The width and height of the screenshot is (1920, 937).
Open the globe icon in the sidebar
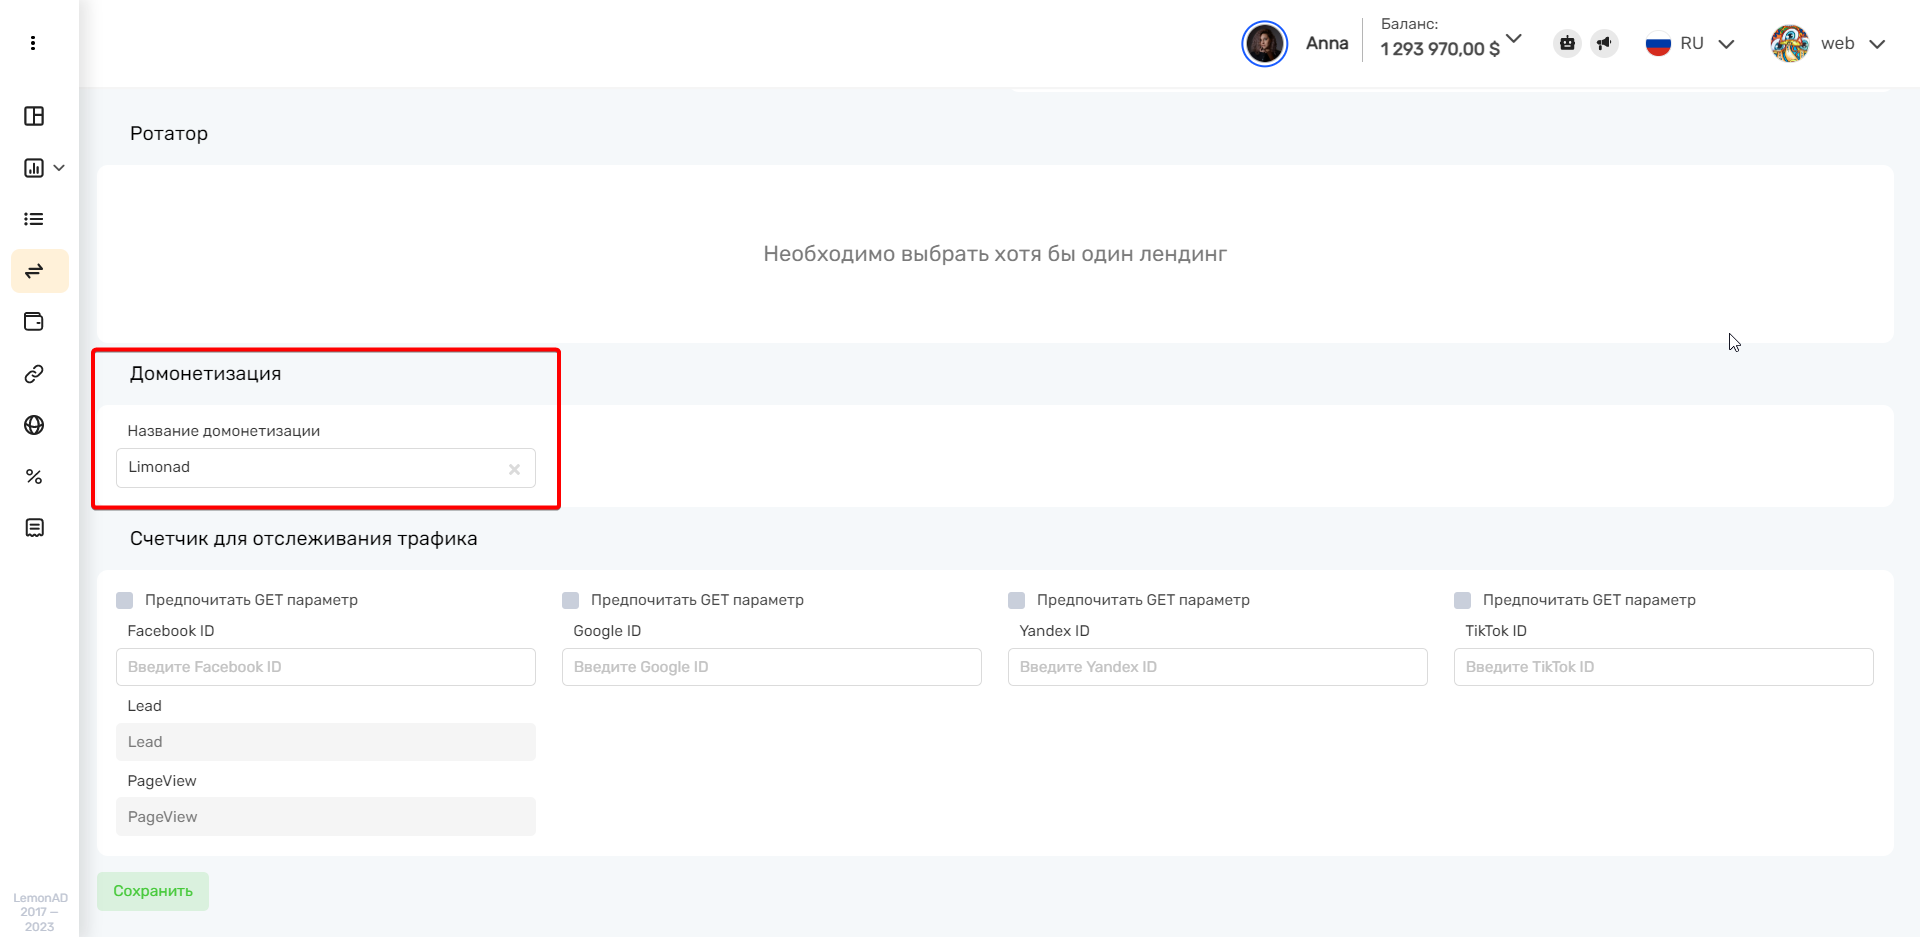pos(34,425)
